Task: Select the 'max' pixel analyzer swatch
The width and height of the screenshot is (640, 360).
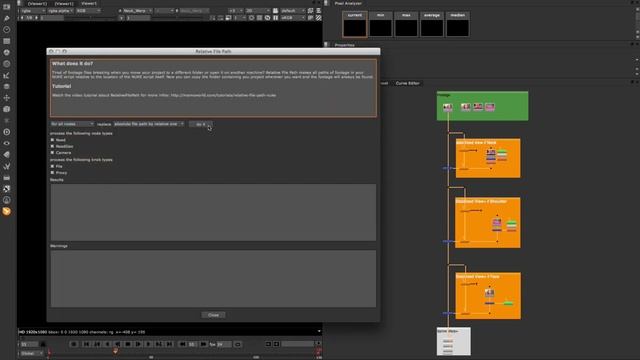Action: 406,24
